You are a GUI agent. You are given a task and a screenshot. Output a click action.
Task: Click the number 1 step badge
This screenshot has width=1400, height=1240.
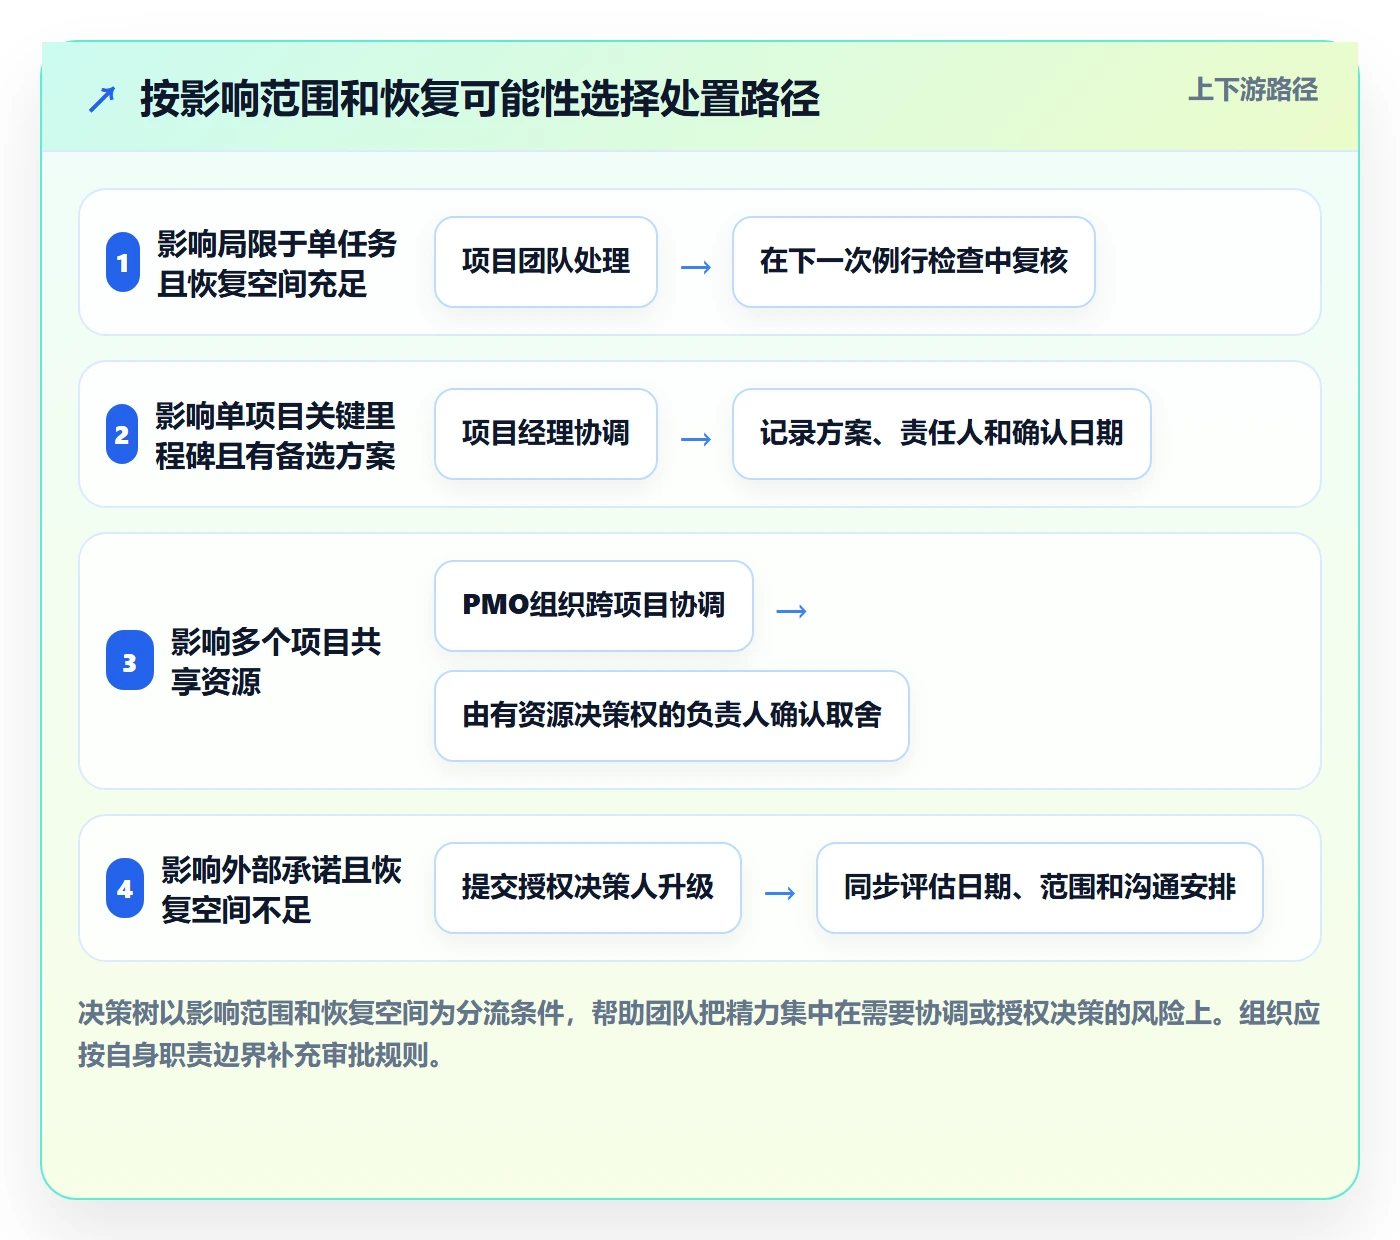123,262
